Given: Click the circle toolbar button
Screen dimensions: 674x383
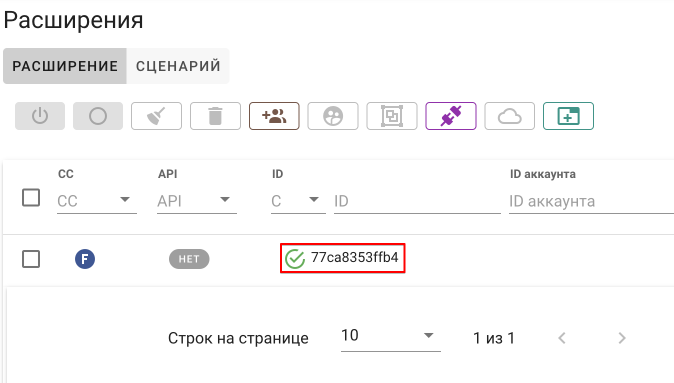Looking at the screenshot, I should click(x=98, y=116).
